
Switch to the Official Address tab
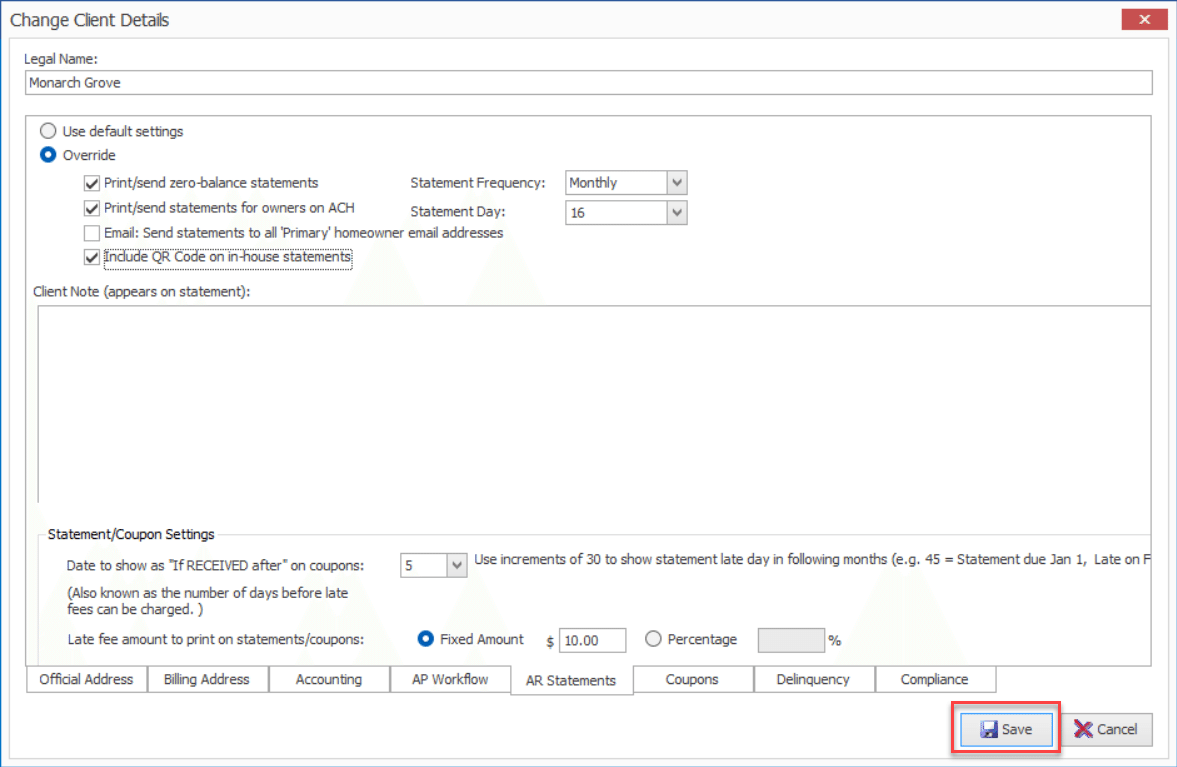[86, 679]
